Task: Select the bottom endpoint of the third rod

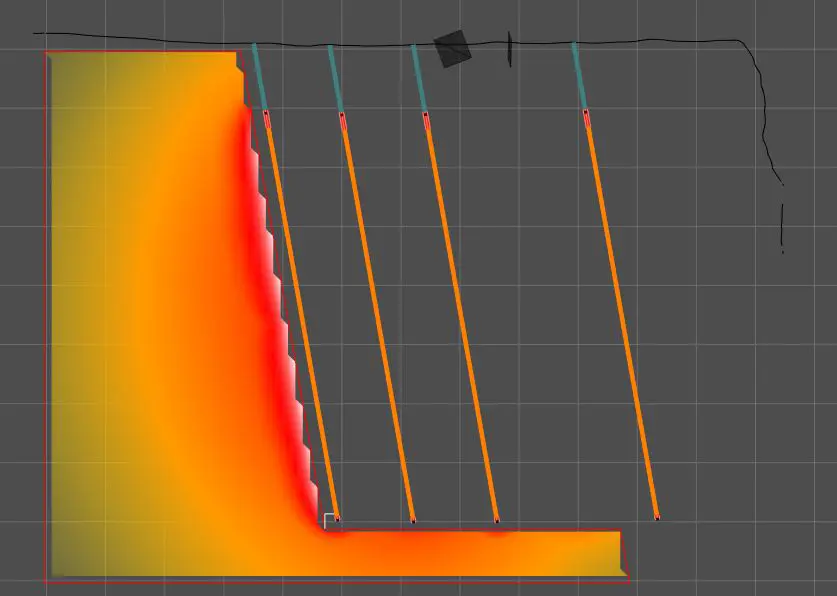Action: [x=497, y=519]
